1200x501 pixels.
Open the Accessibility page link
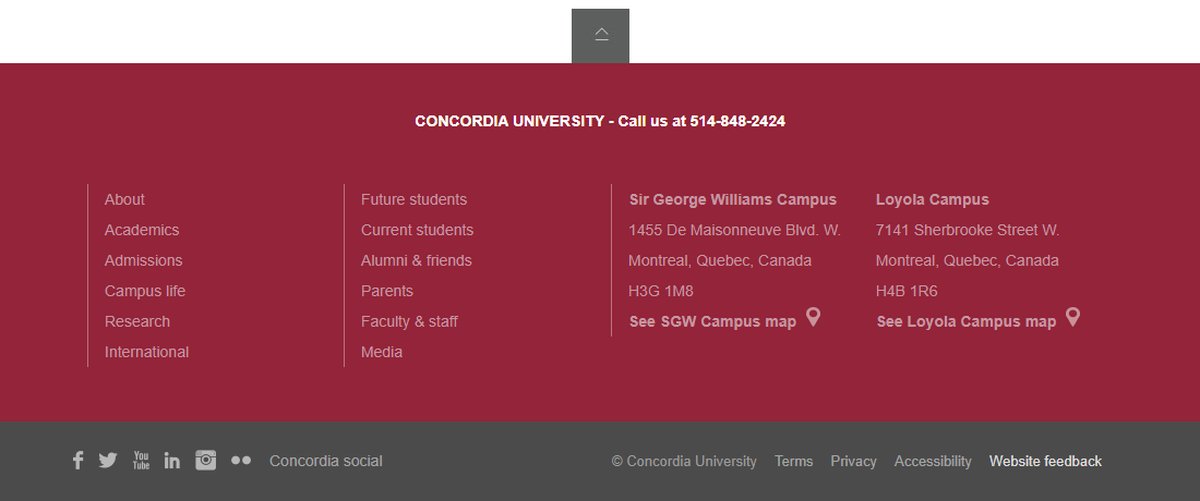click(x=933, y=461)
